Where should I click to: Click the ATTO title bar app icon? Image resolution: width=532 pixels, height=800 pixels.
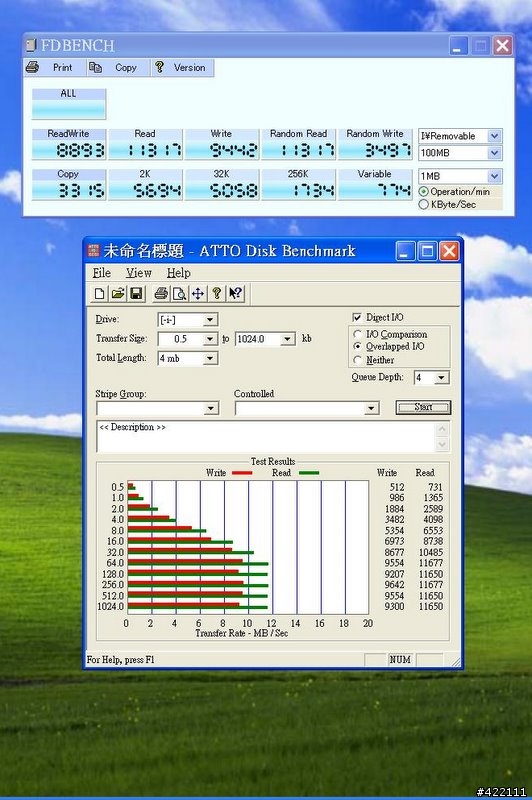(x=93, y=251)
